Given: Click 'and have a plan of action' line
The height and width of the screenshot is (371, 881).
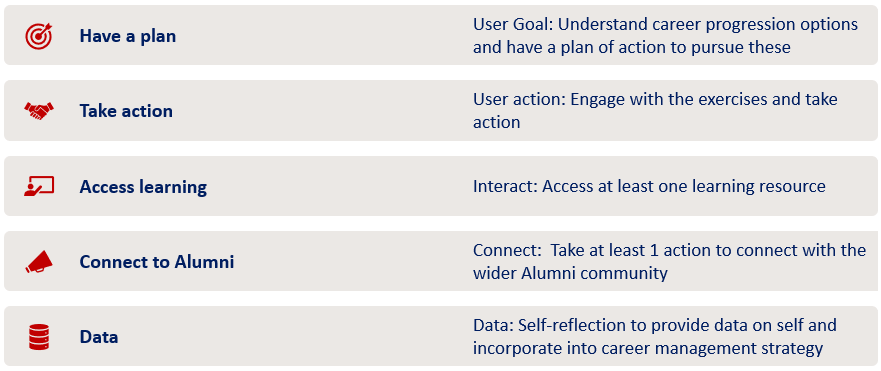Looking at the screenshot, I should coord(632,47).
